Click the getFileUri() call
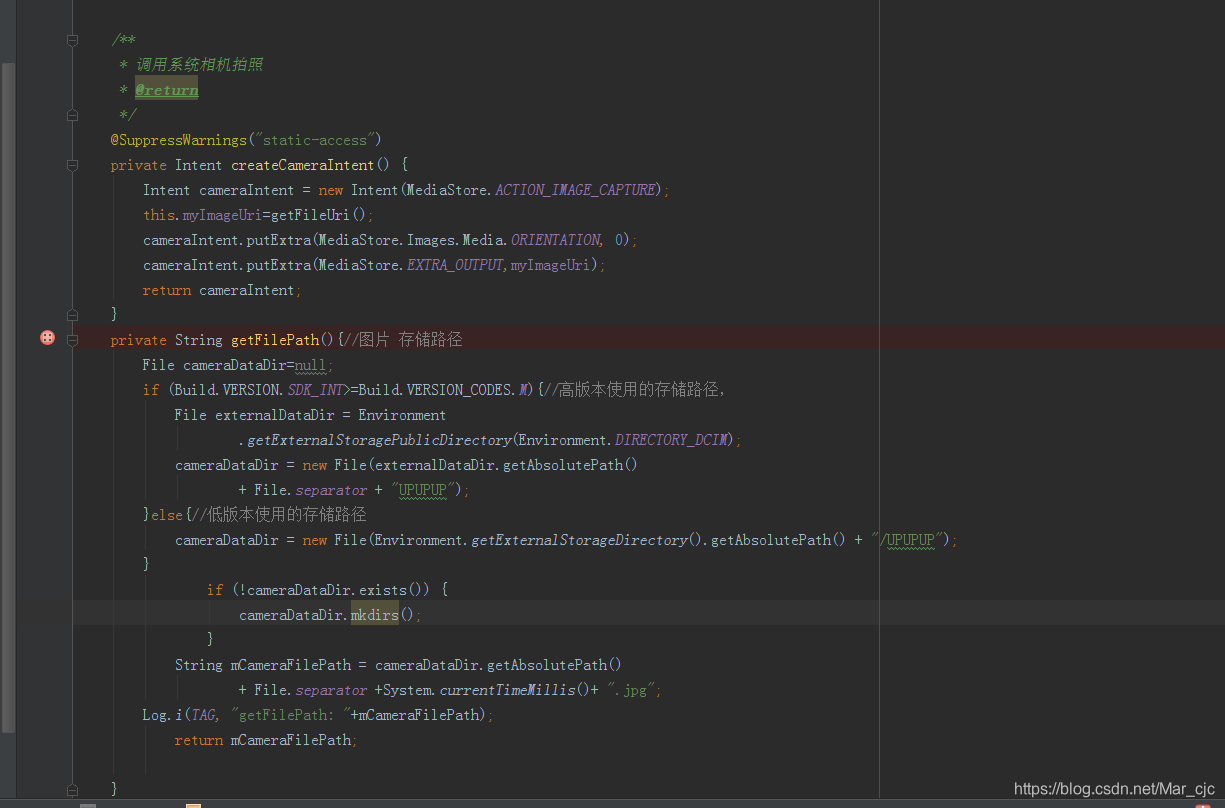Viewport: 1225px width, 808px height. coord(318,215)
